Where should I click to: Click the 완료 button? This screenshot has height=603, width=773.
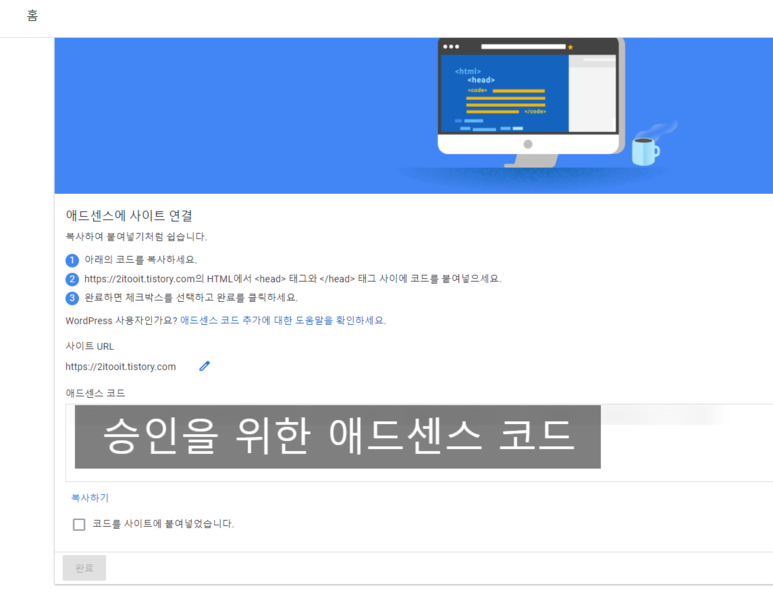[x=84, y=568]
